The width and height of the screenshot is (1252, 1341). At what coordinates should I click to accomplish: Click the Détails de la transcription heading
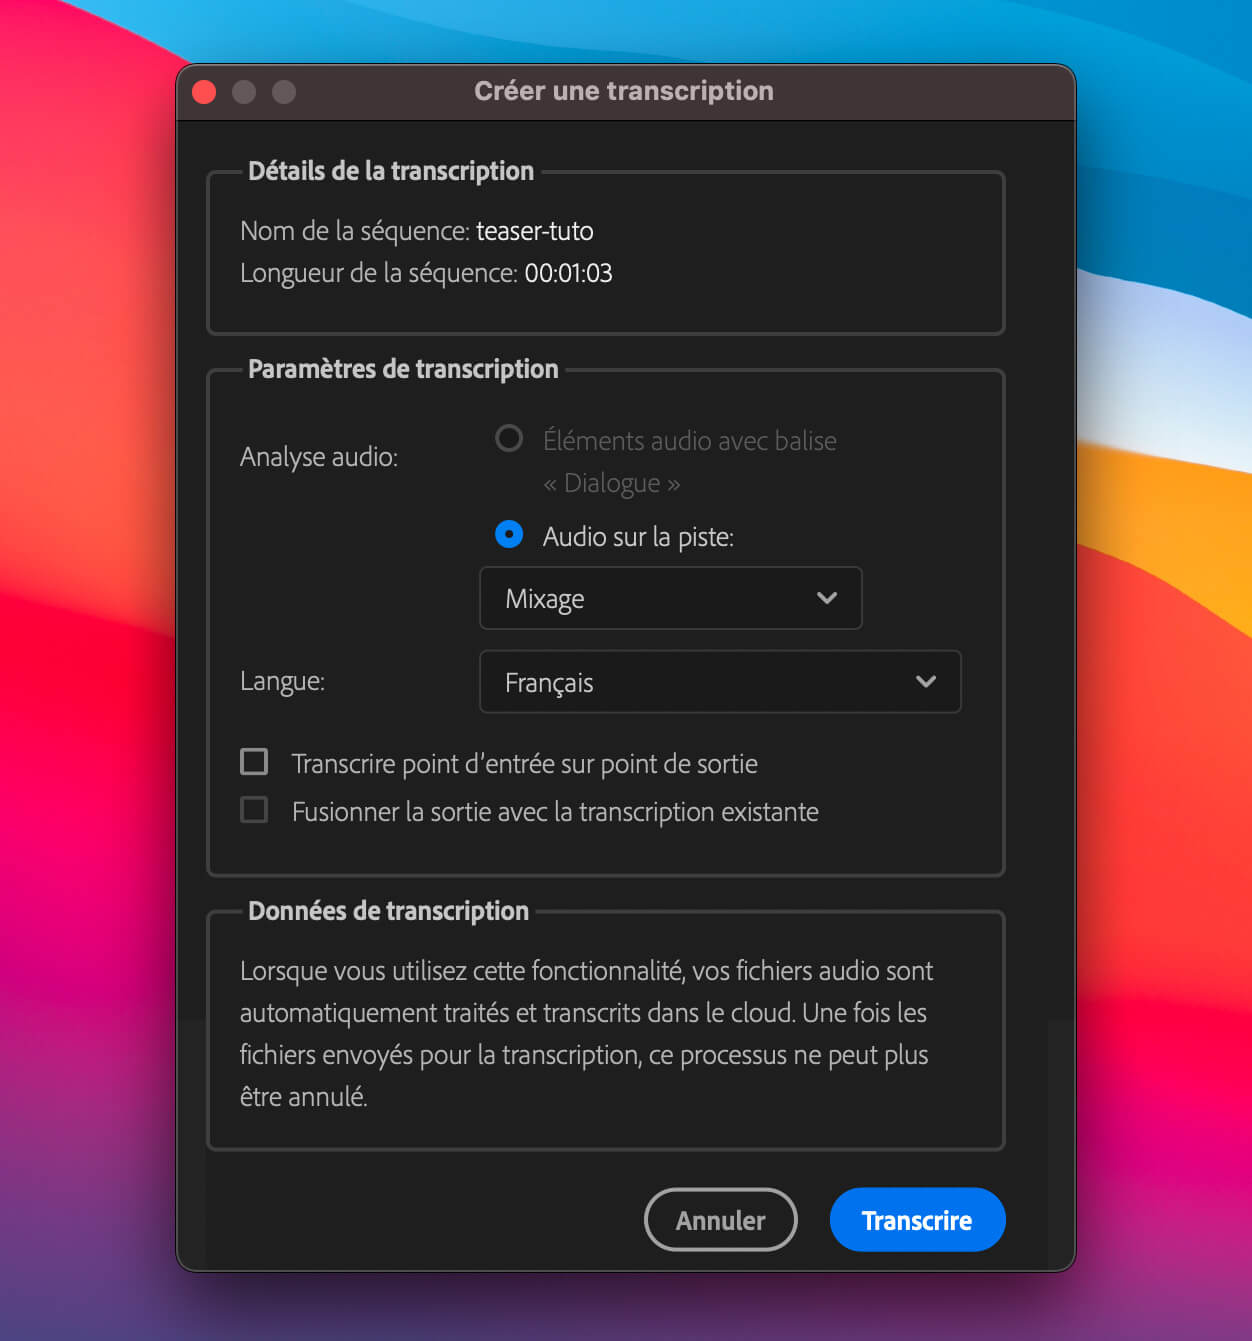coord(391,171)
